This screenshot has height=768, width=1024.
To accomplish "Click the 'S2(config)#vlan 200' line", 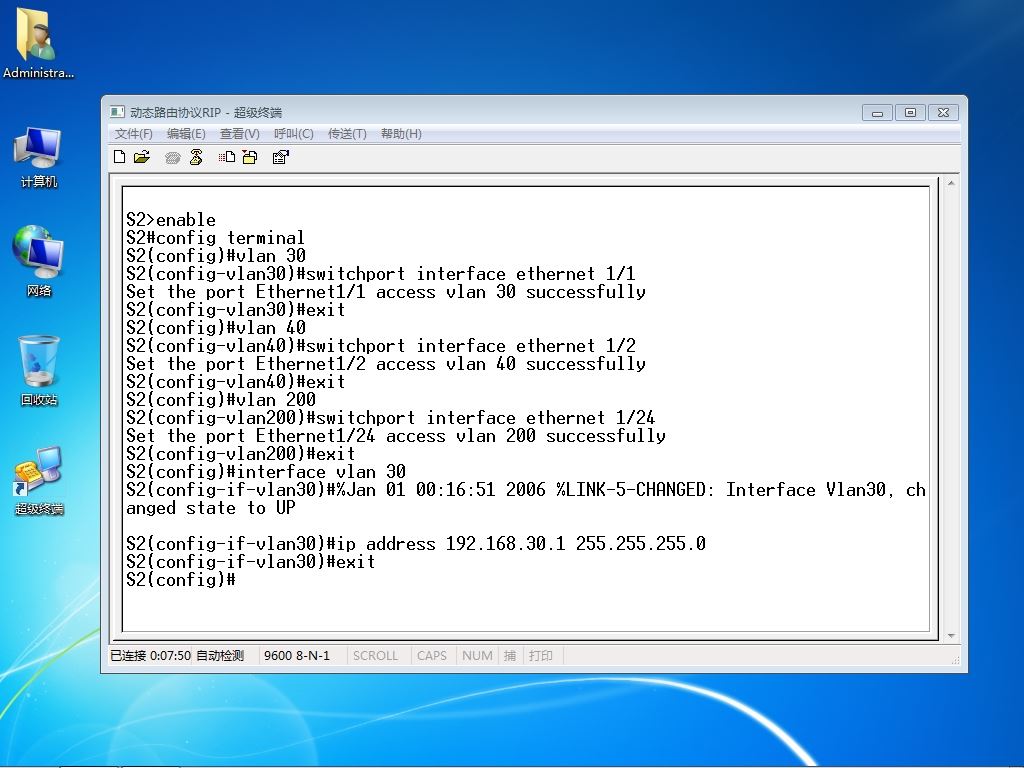I will pyautogui.click(x=221, y=400).
